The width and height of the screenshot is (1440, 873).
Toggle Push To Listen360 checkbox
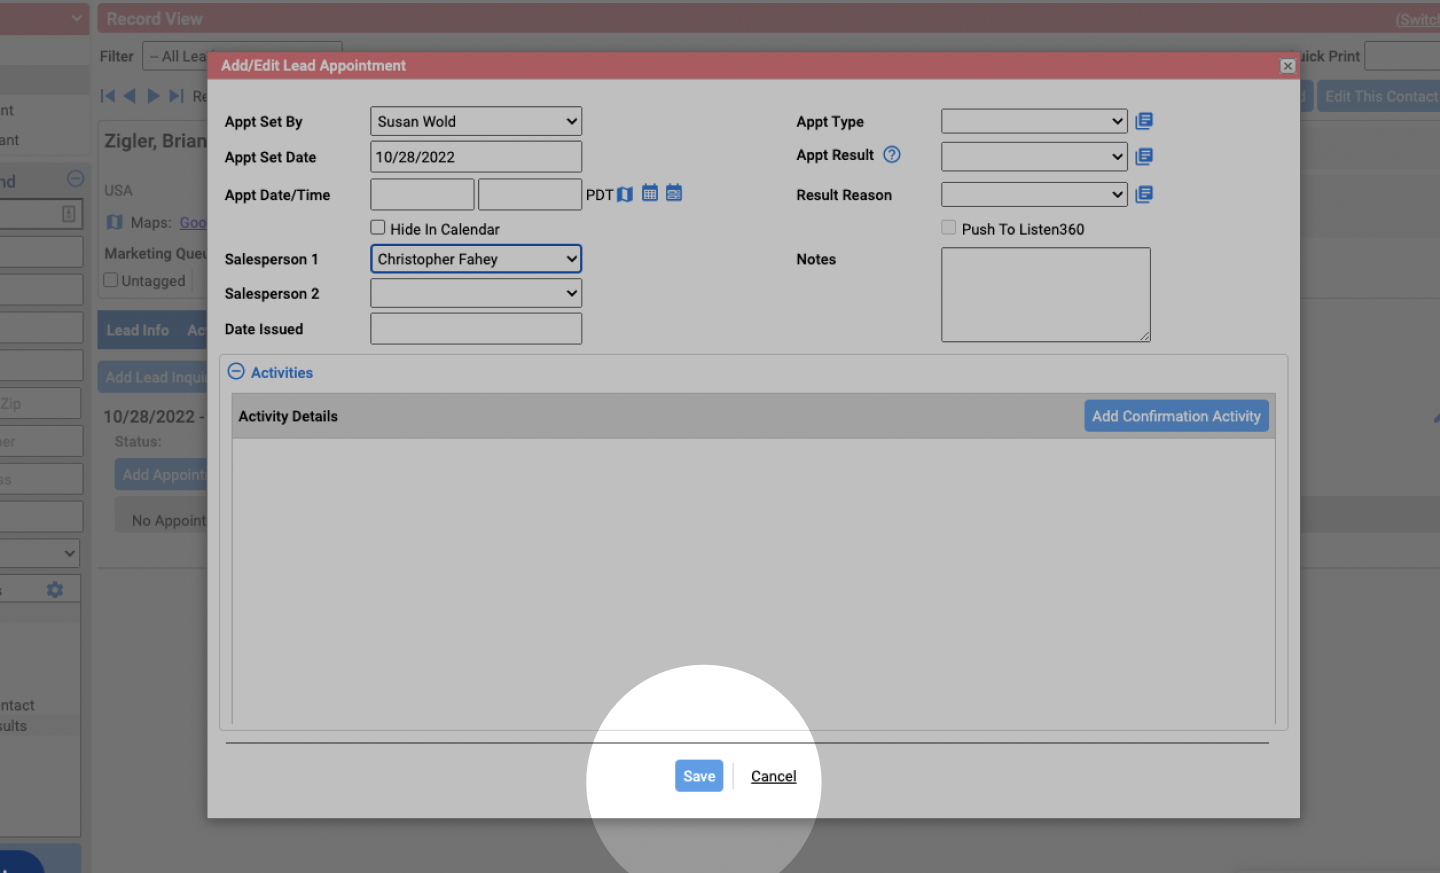[x=949, y=227]
